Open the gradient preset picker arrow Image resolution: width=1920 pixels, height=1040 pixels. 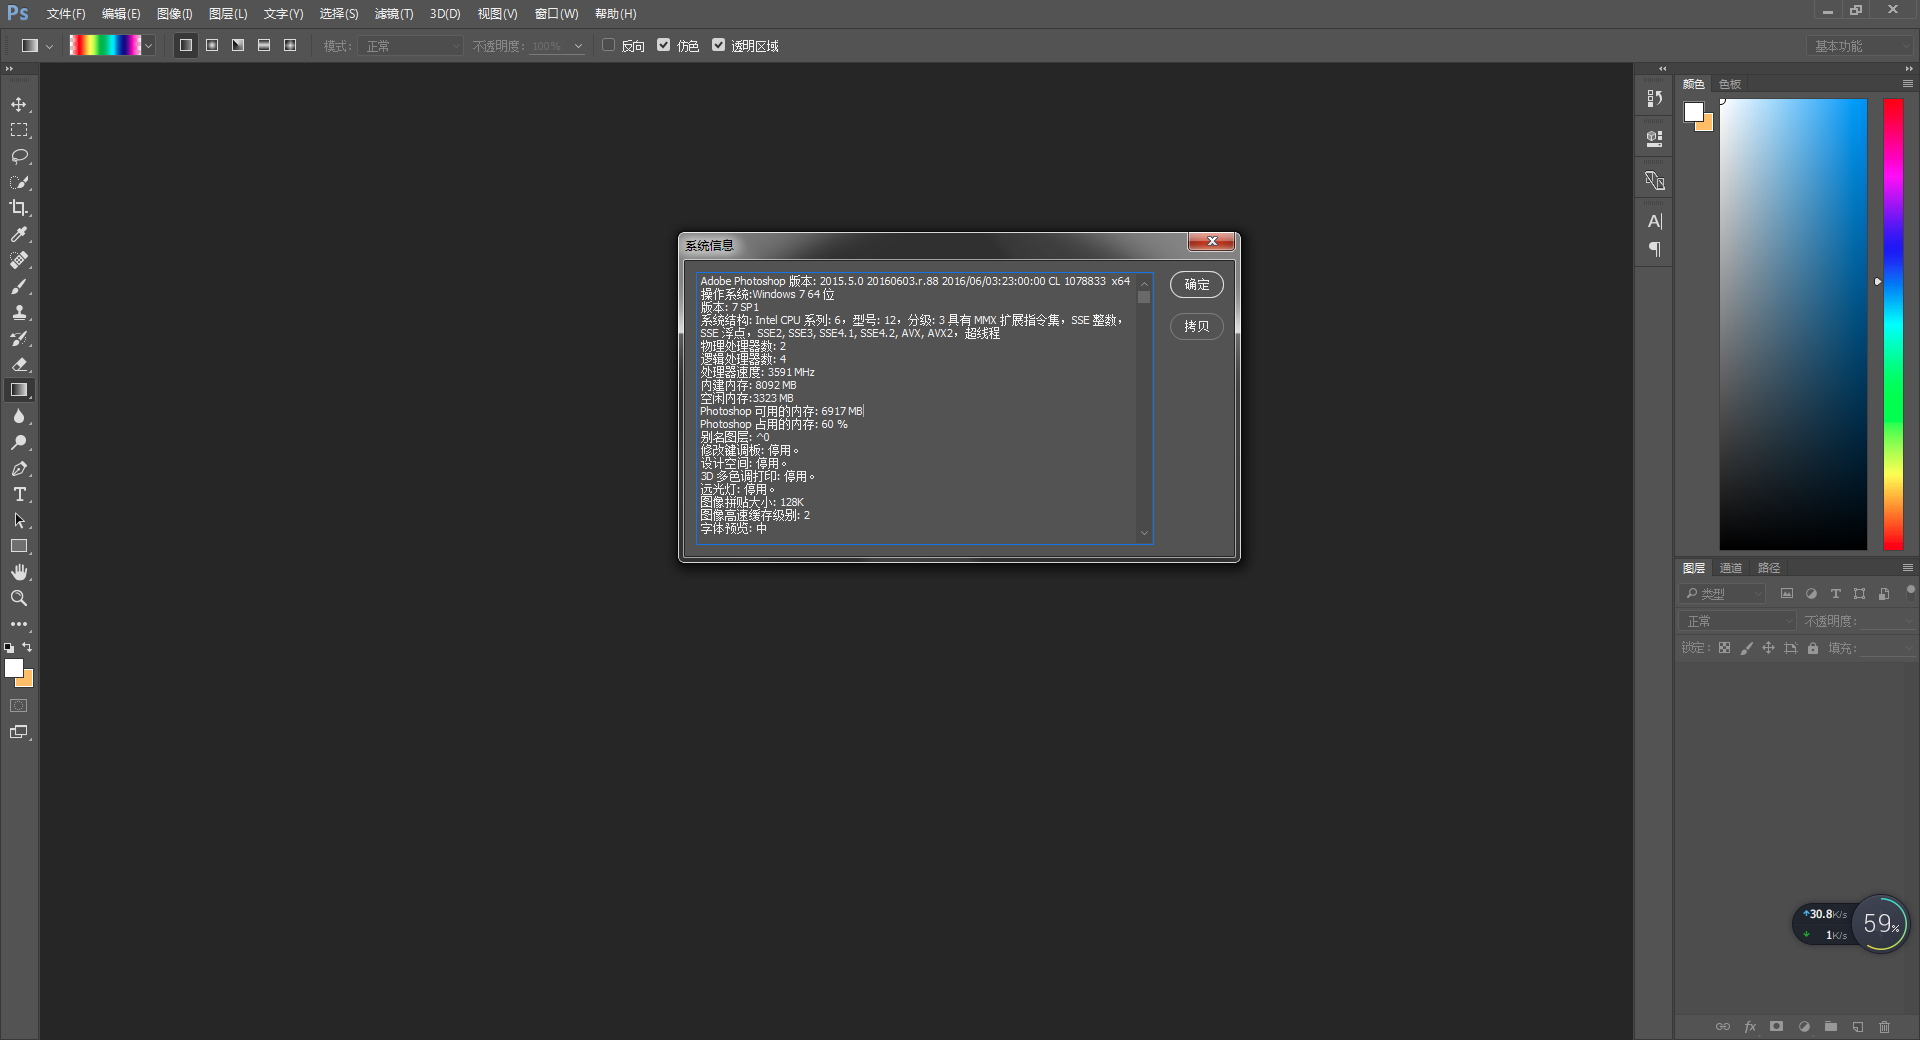point(149,46)
